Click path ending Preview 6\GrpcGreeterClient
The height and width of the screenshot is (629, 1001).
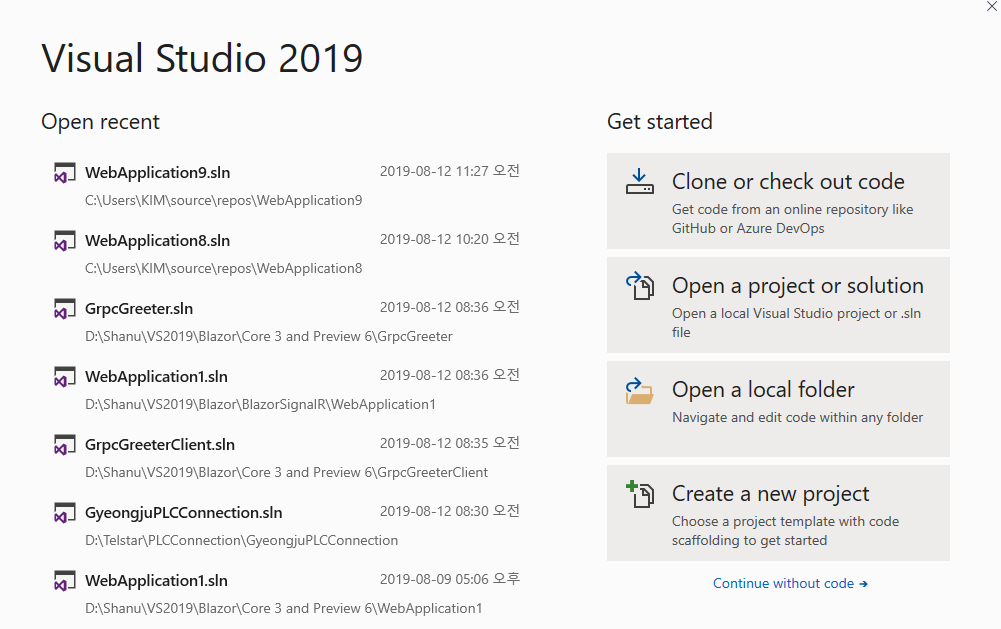coord(287,473)
